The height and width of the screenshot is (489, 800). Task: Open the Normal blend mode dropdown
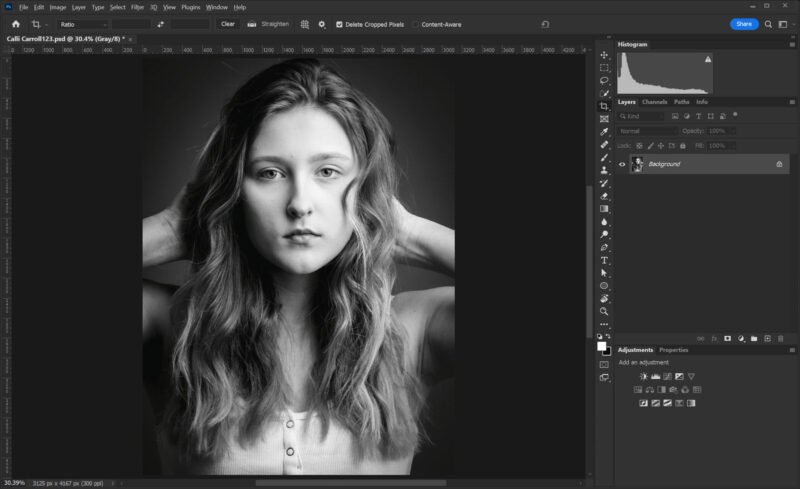[x=647, y=131]
